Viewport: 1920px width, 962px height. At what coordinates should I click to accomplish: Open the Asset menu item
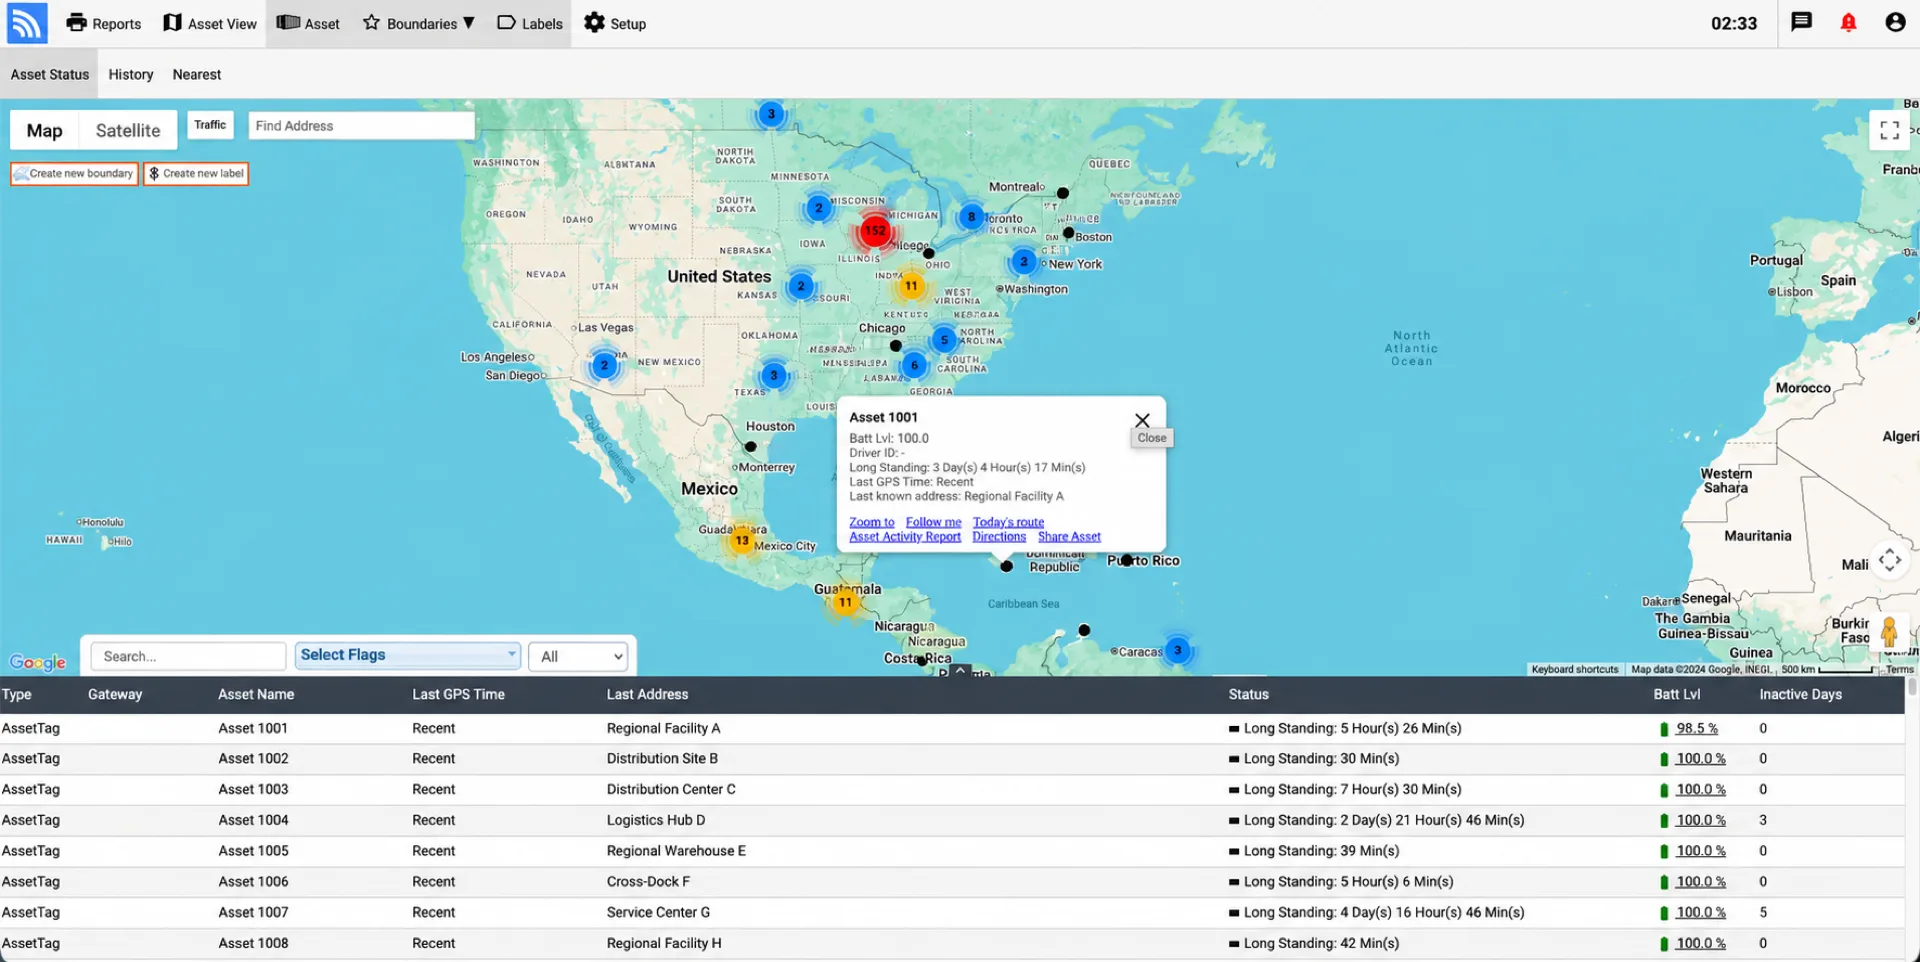point(308,23)
